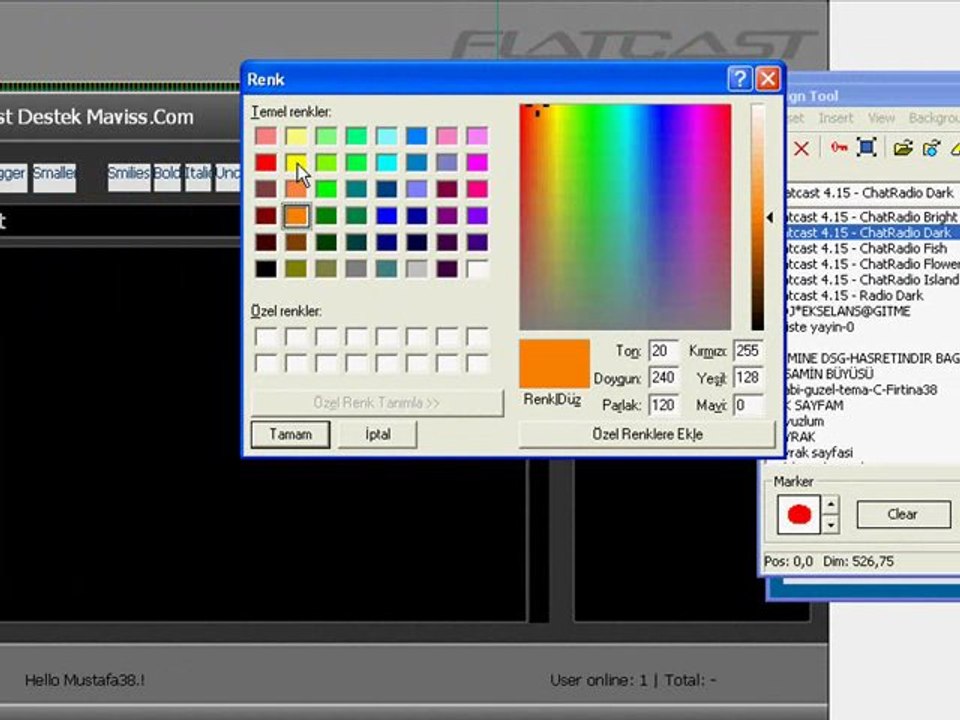Screen dimensions: 960x720
Task: Click the Smaller button in chat toolbar
Action: (x=54, y=176)
